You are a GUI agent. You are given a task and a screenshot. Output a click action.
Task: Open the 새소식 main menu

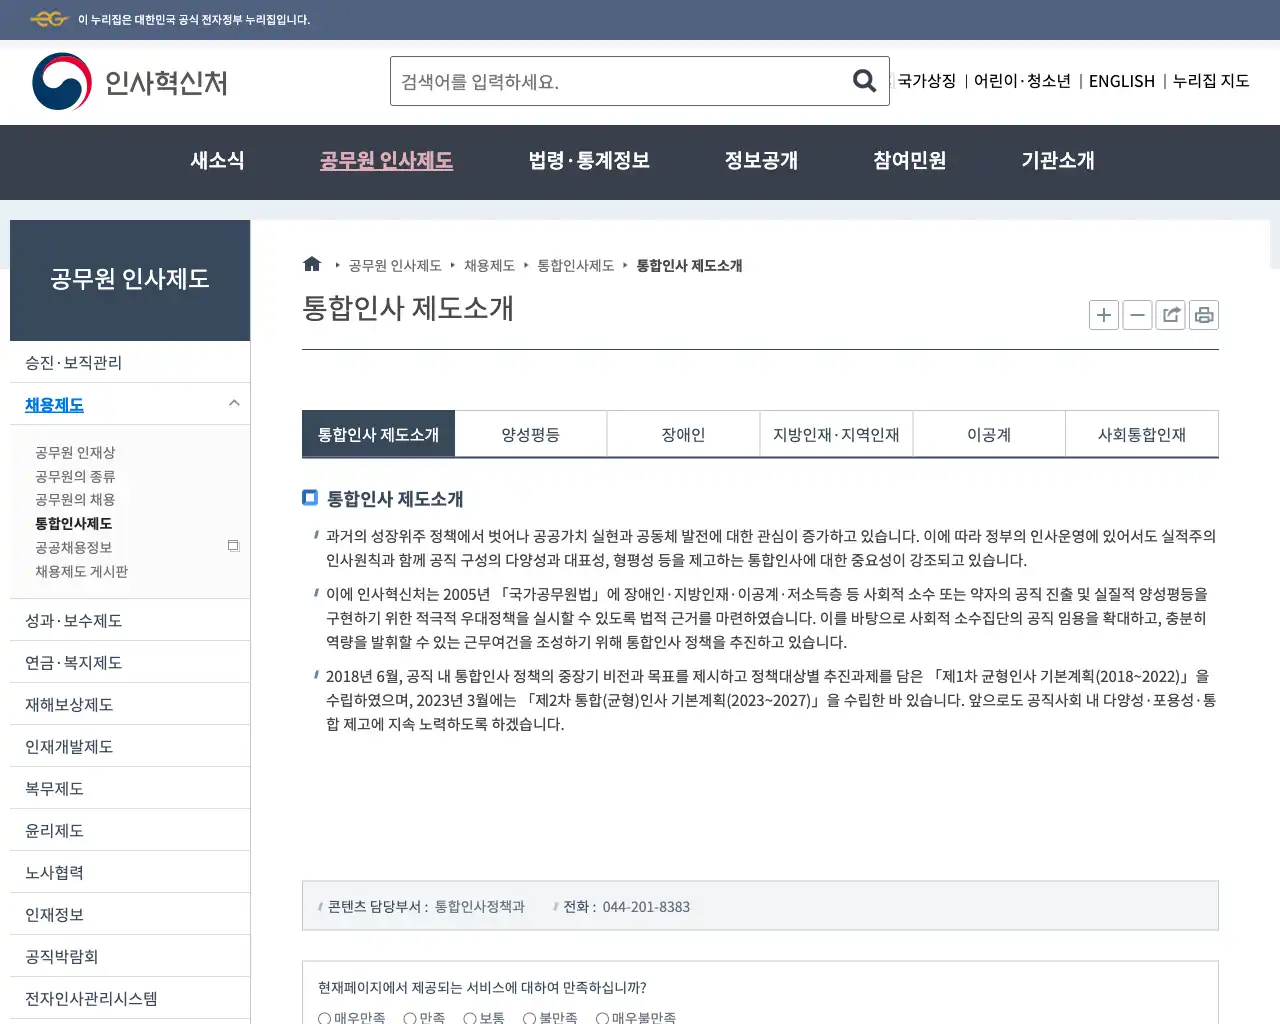[x=217, y=160]
